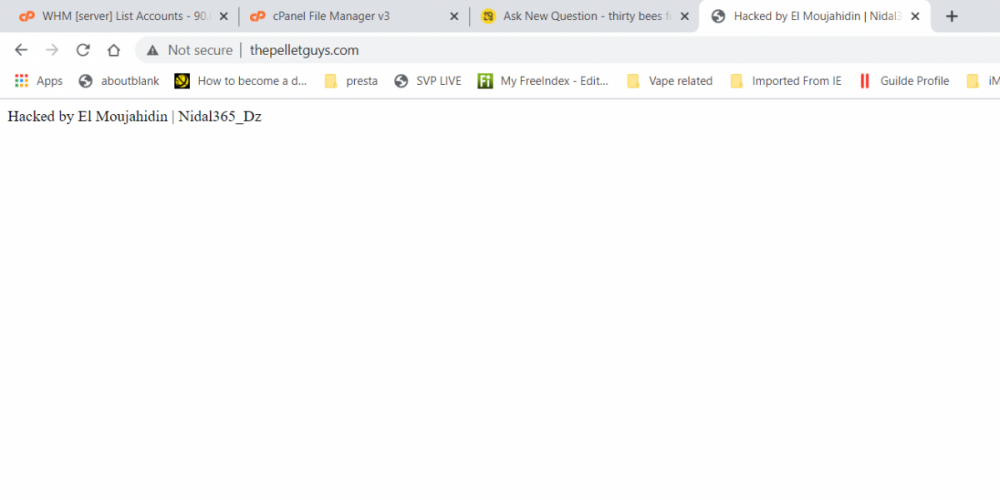
Task: Click the Forward navigation arrow
Action: 52,50
